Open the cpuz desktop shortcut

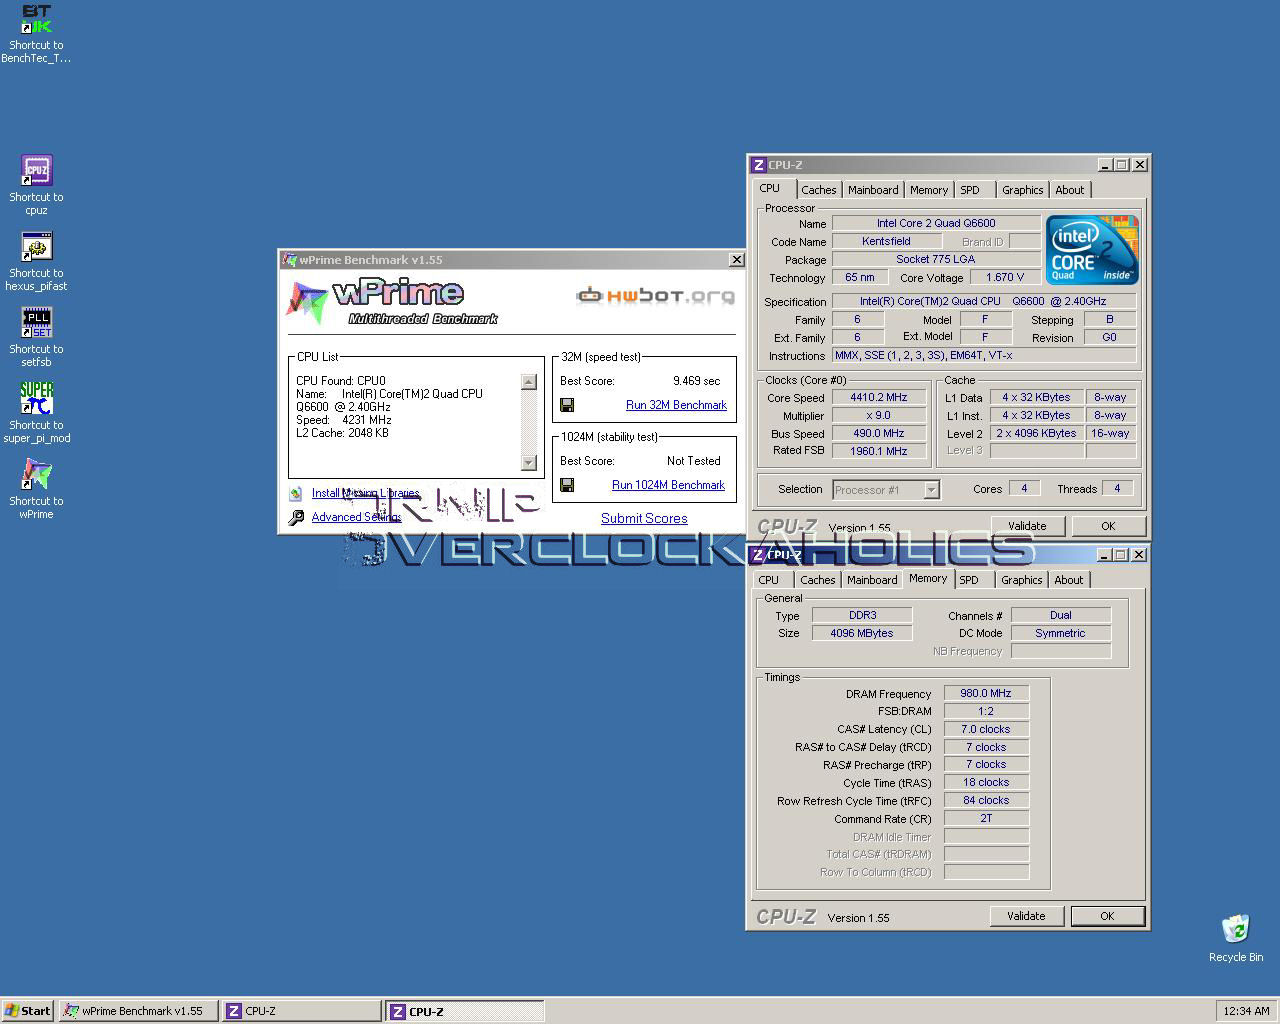point(36,171)
